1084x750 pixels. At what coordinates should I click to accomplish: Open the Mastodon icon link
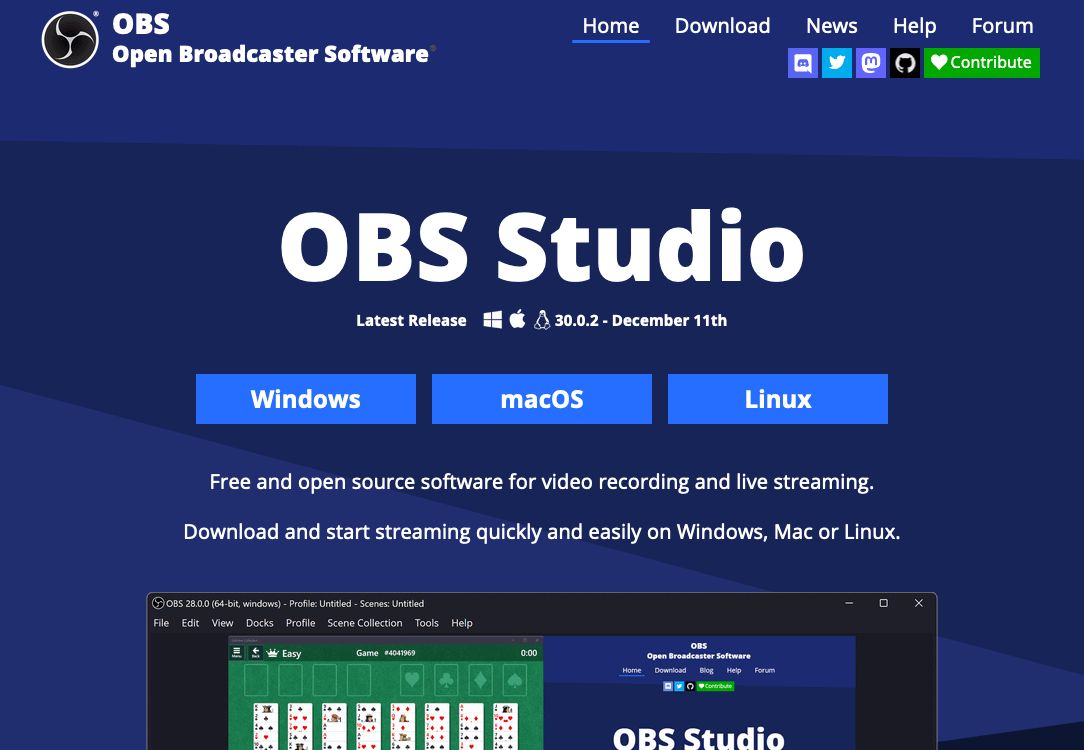(x=871, y=63)
